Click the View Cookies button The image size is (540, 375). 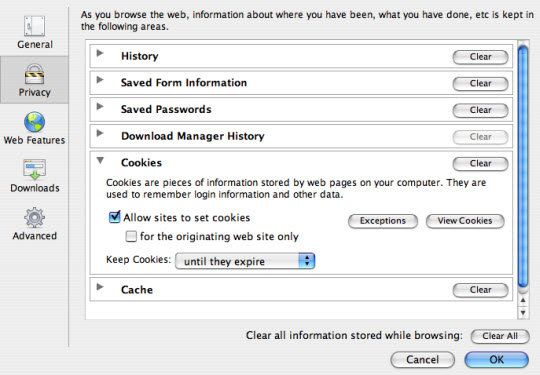[x=465, y=221]
